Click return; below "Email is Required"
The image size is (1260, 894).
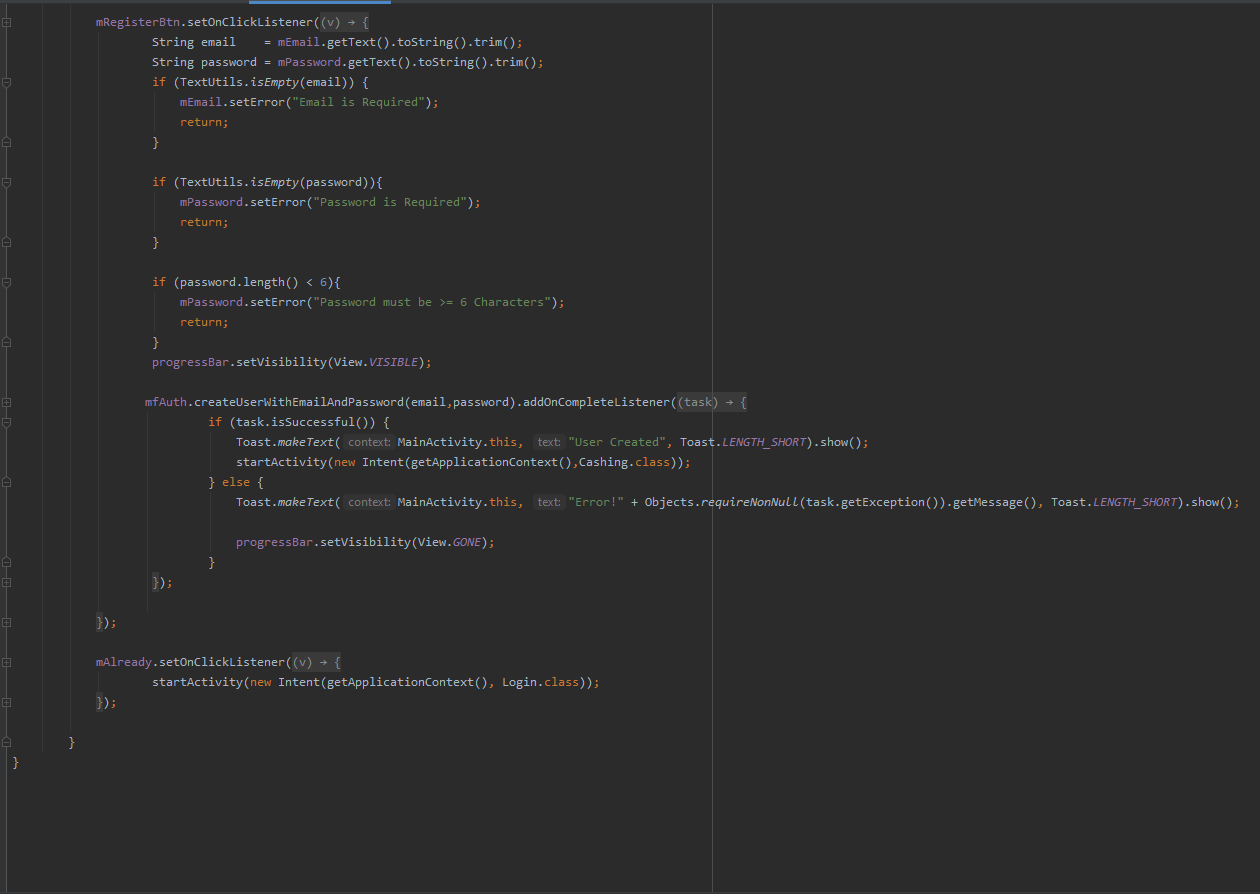click(204, 122)
